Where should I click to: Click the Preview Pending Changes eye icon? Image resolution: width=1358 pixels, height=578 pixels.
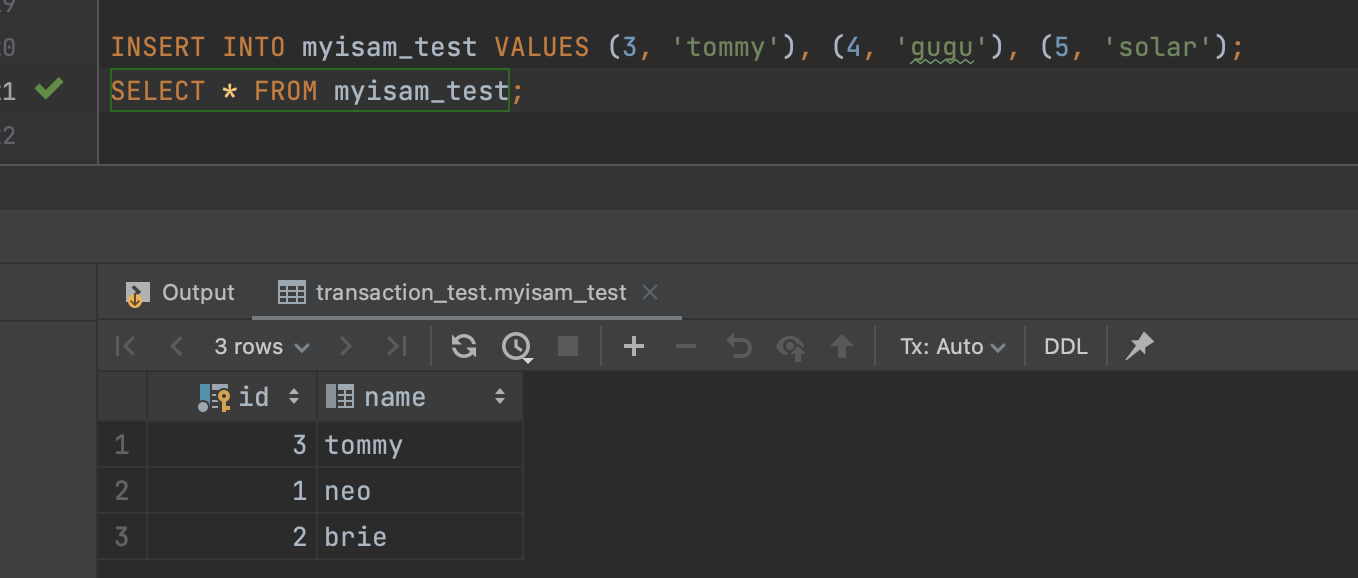point(790,347)
